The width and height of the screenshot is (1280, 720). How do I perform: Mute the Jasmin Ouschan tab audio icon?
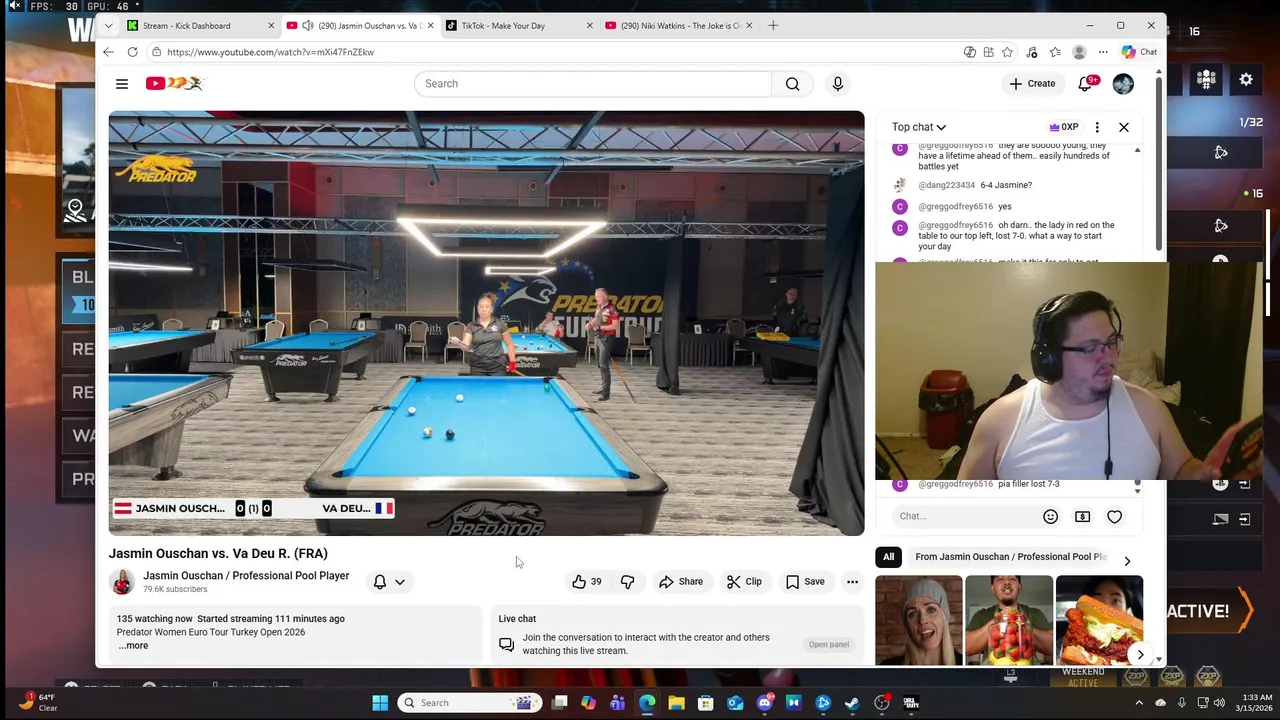(x=307, y=26)
